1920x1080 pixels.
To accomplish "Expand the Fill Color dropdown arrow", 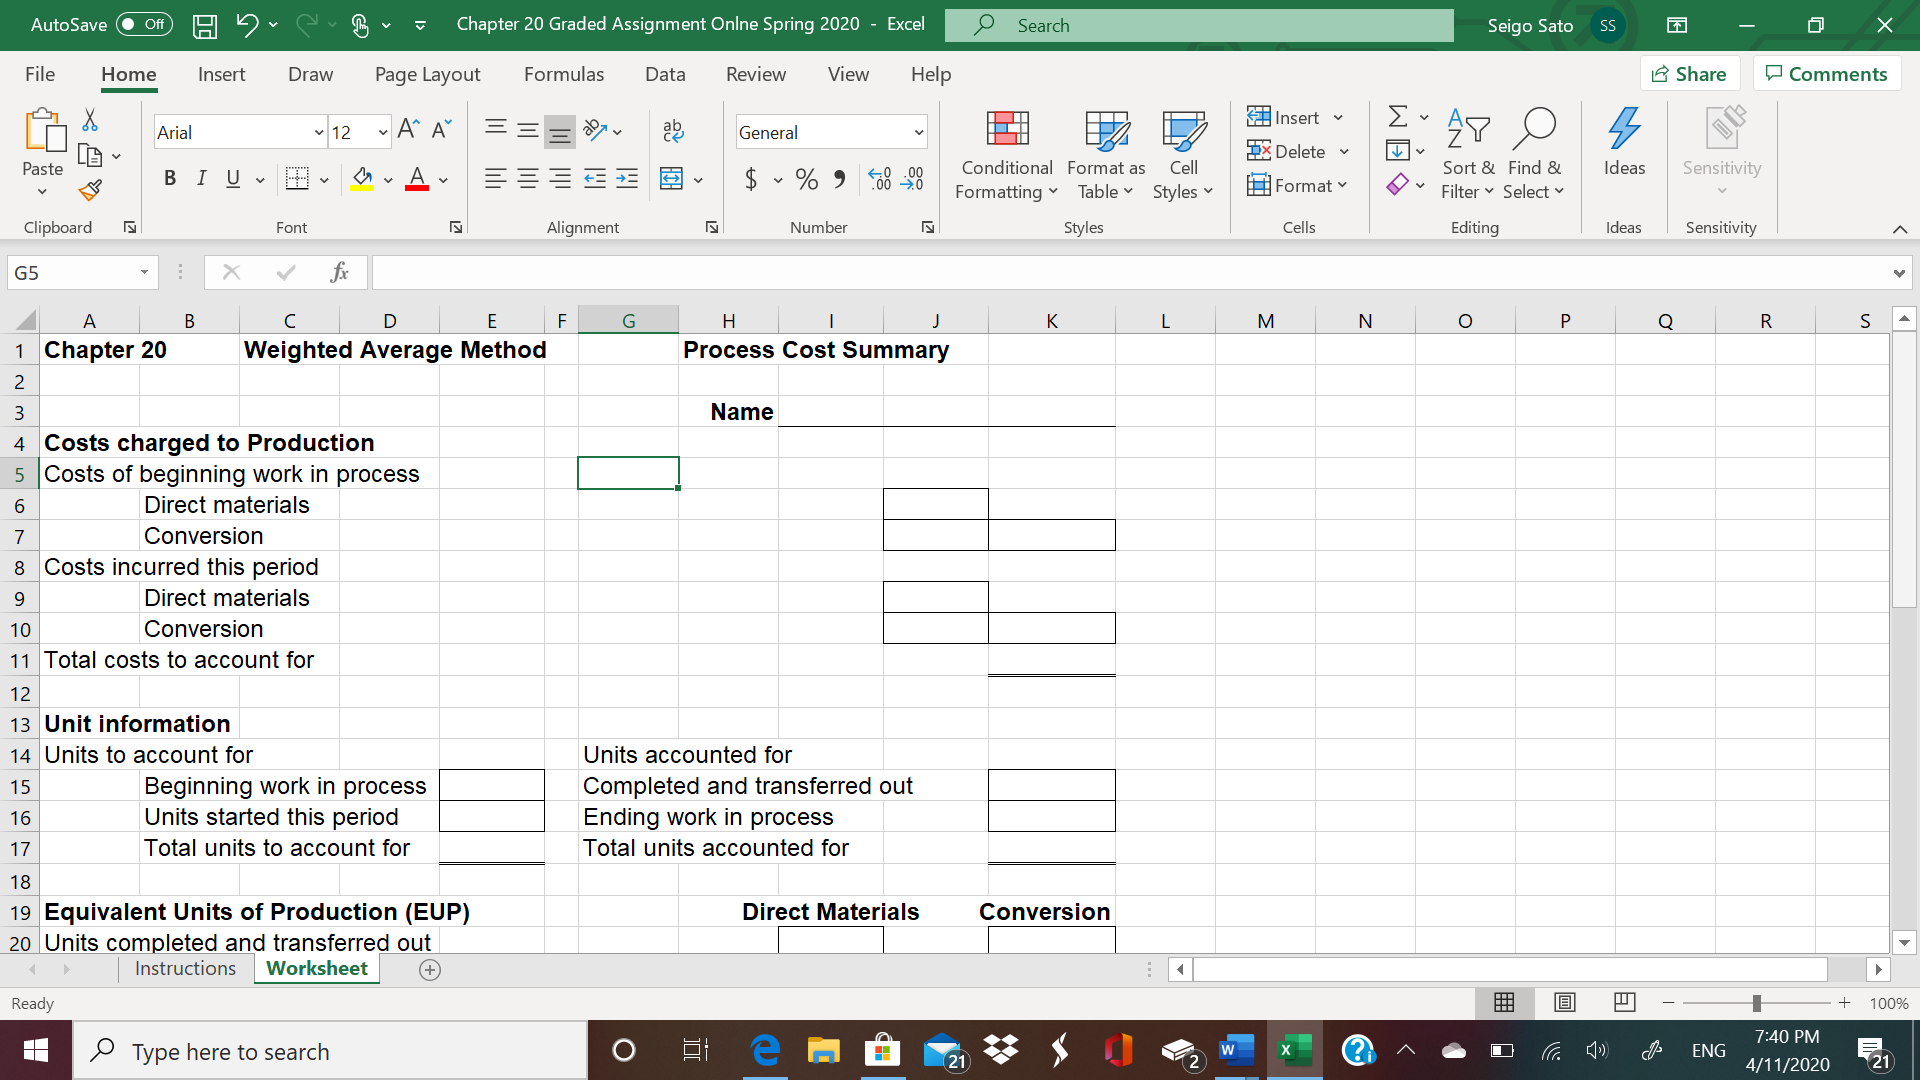I will 388,179.
